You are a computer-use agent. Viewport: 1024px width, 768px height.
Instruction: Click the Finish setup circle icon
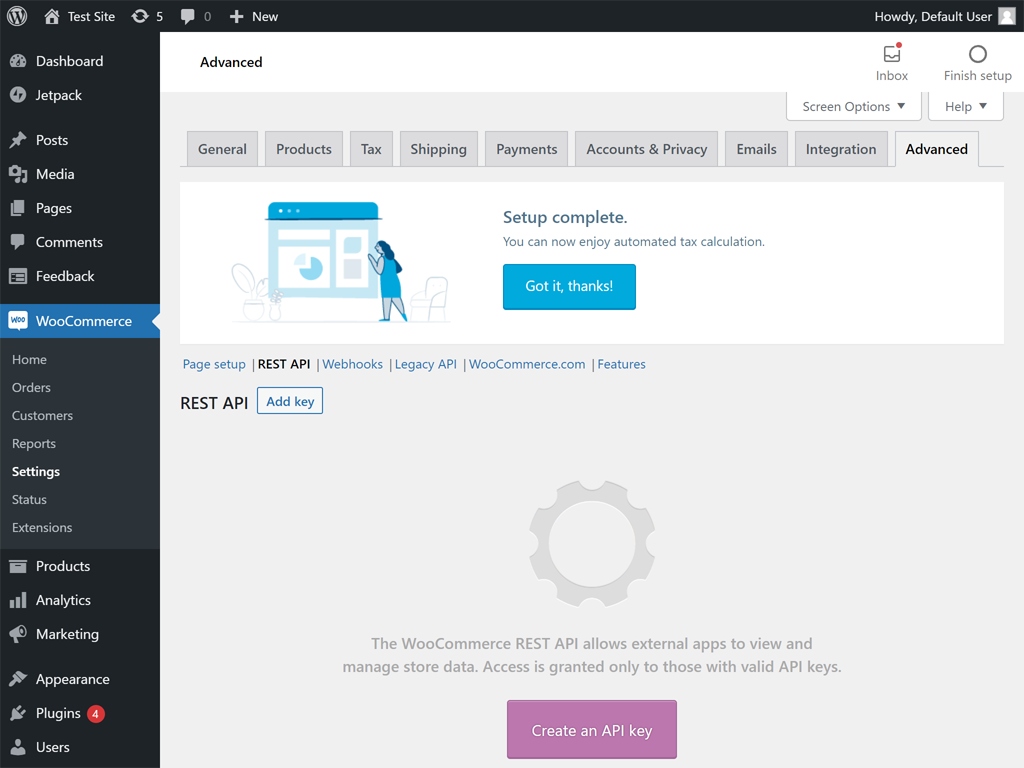point(977,55)
